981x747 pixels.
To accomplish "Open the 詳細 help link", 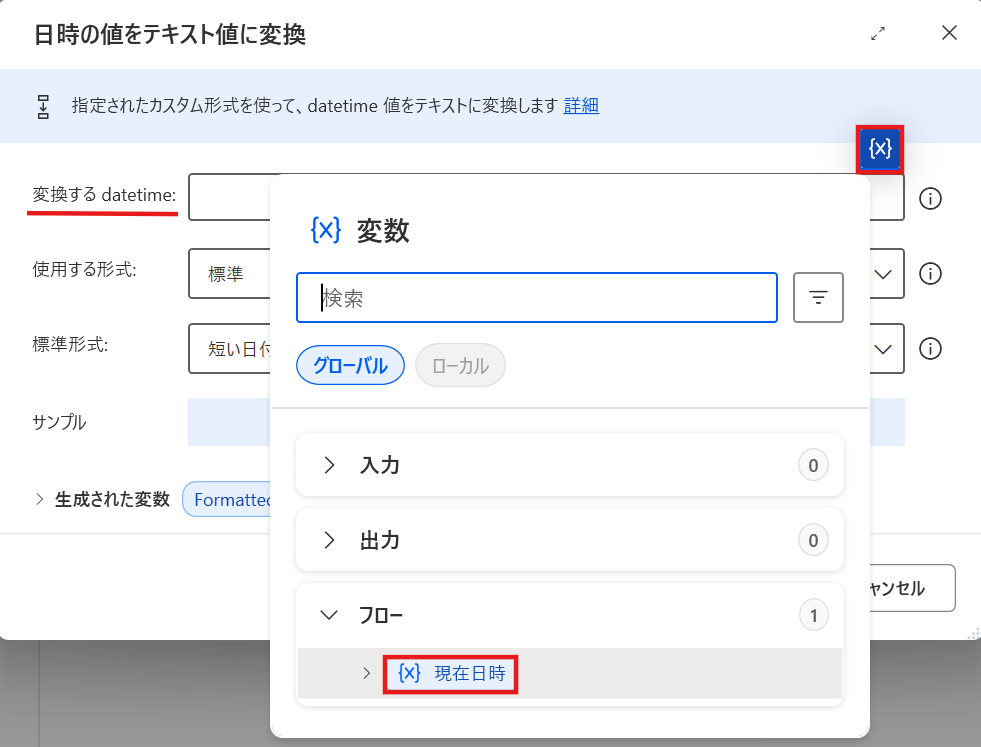I will click(x=581, y=106).
